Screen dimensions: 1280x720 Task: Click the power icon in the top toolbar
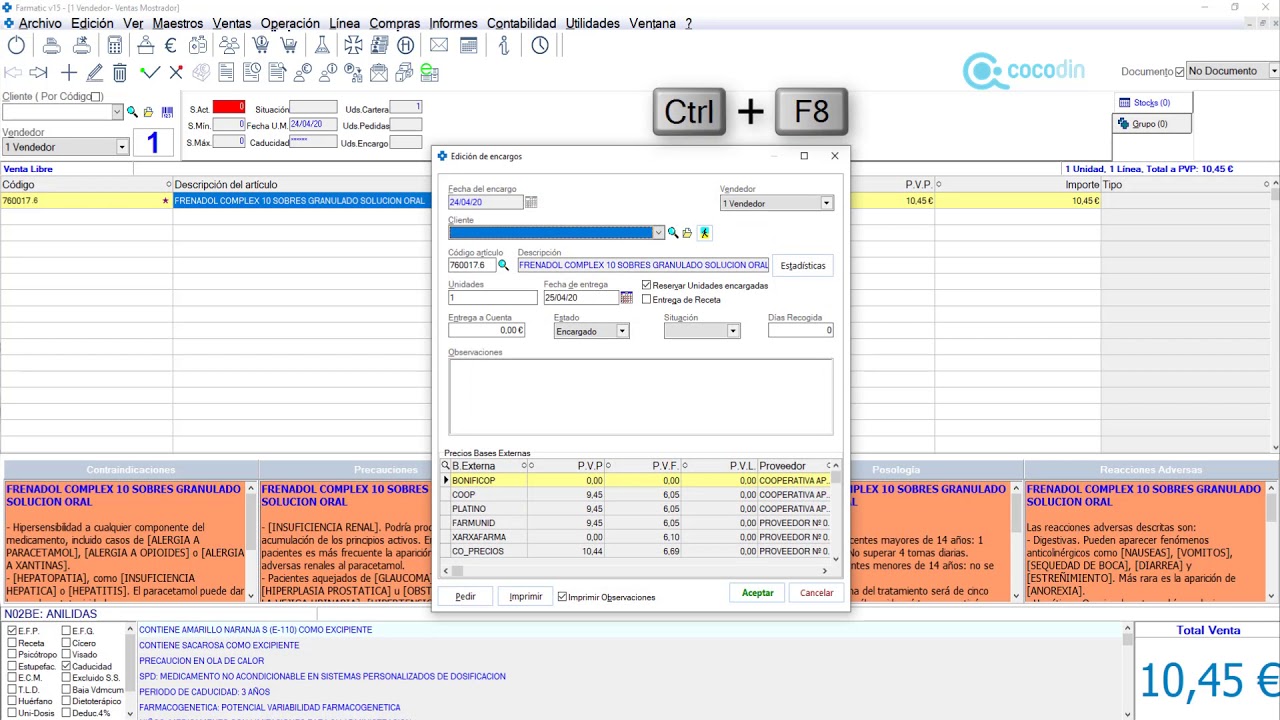pos(16,45)
